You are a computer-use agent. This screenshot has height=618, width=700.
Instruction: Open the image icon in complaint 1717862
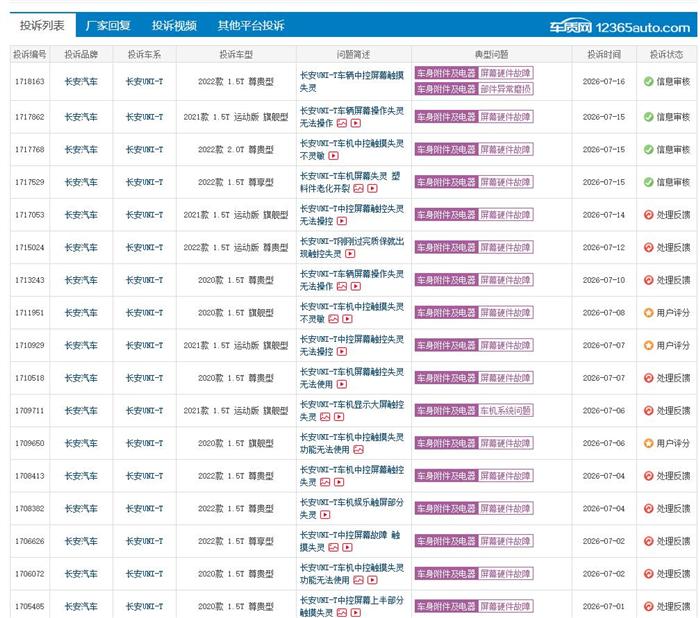pos(342,123)
